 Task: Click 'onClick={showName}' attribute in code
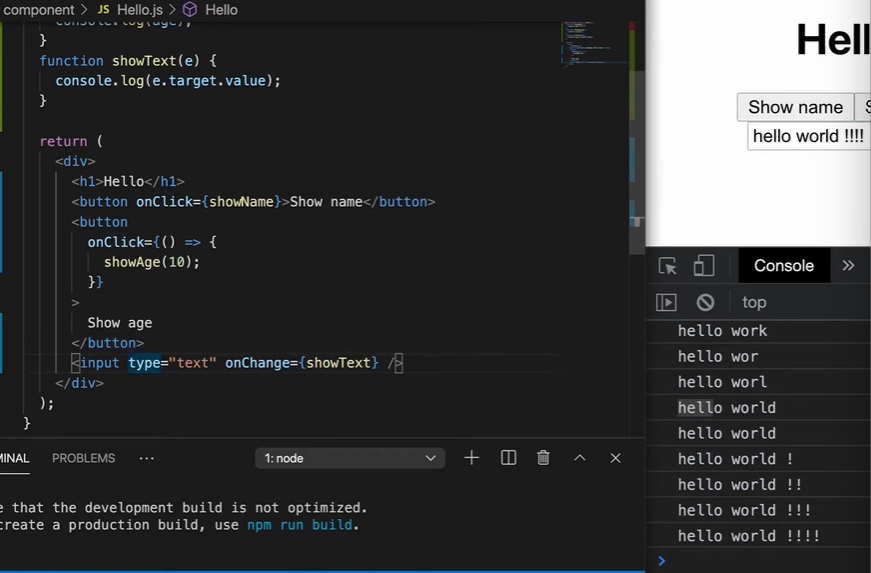[209, 202]
